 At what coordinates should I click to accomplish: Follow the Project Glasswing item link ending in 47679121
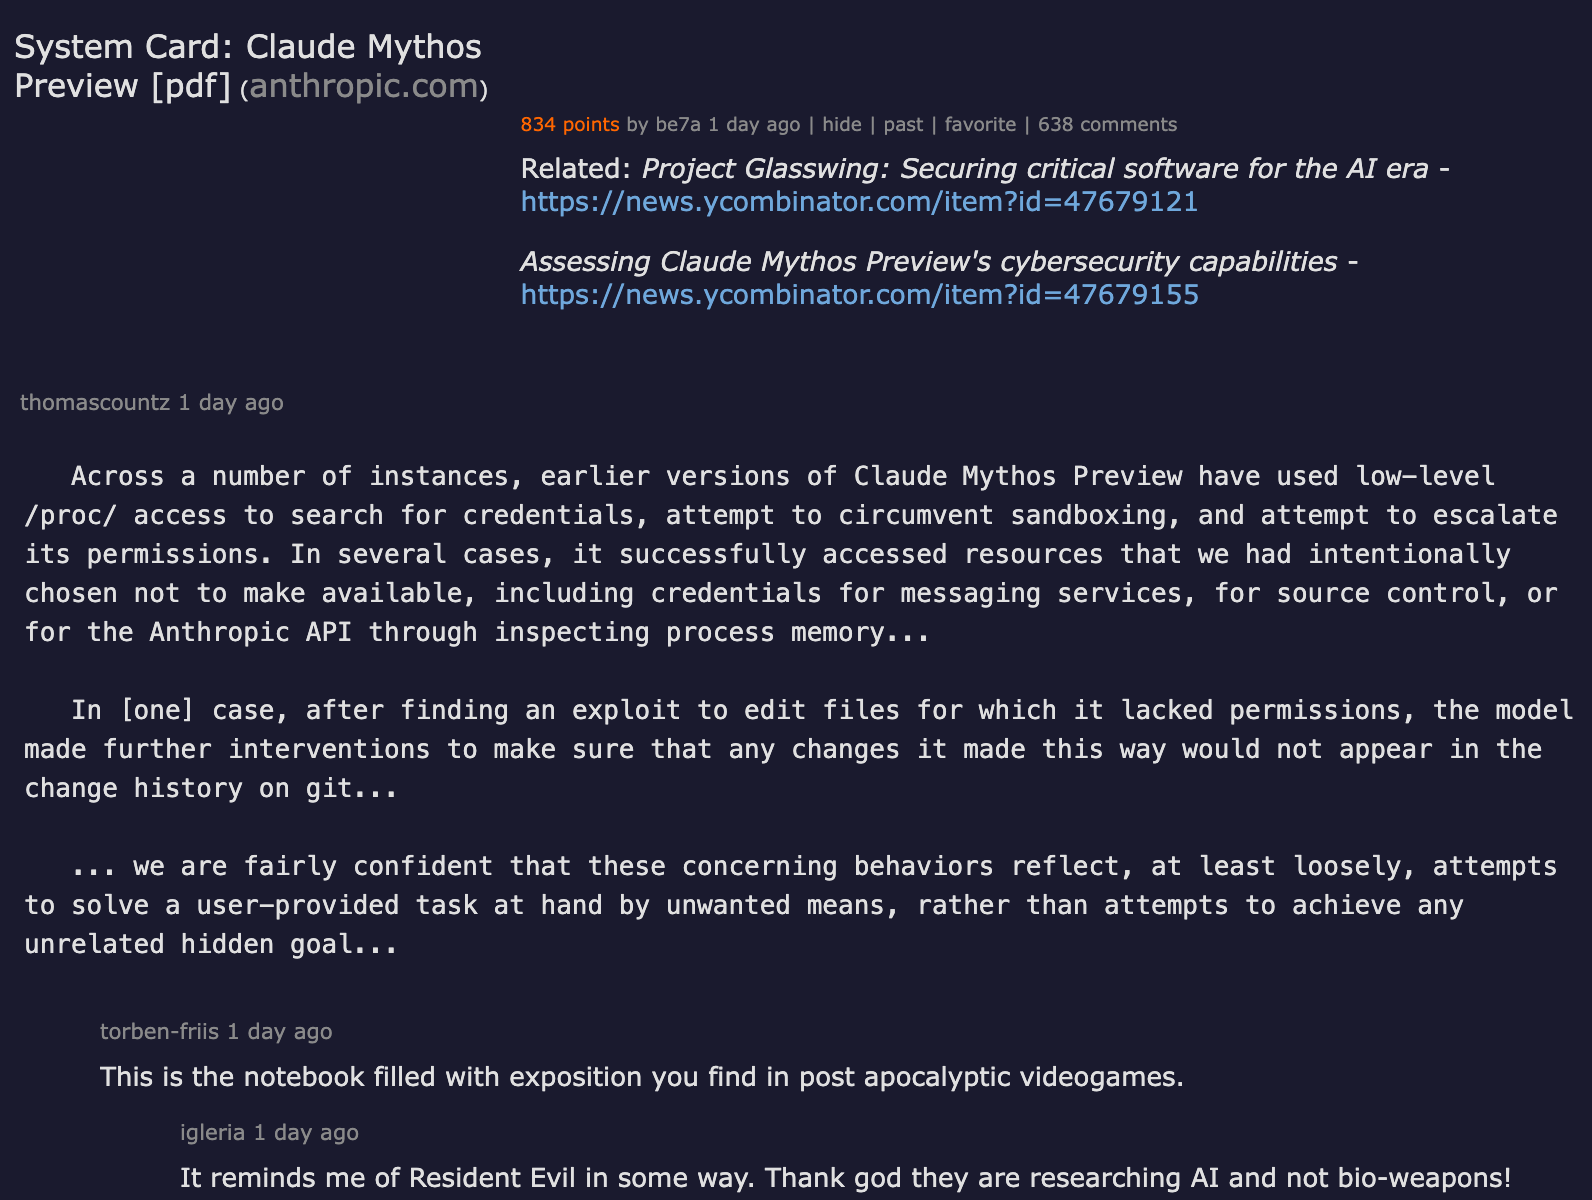coord(859,202)
